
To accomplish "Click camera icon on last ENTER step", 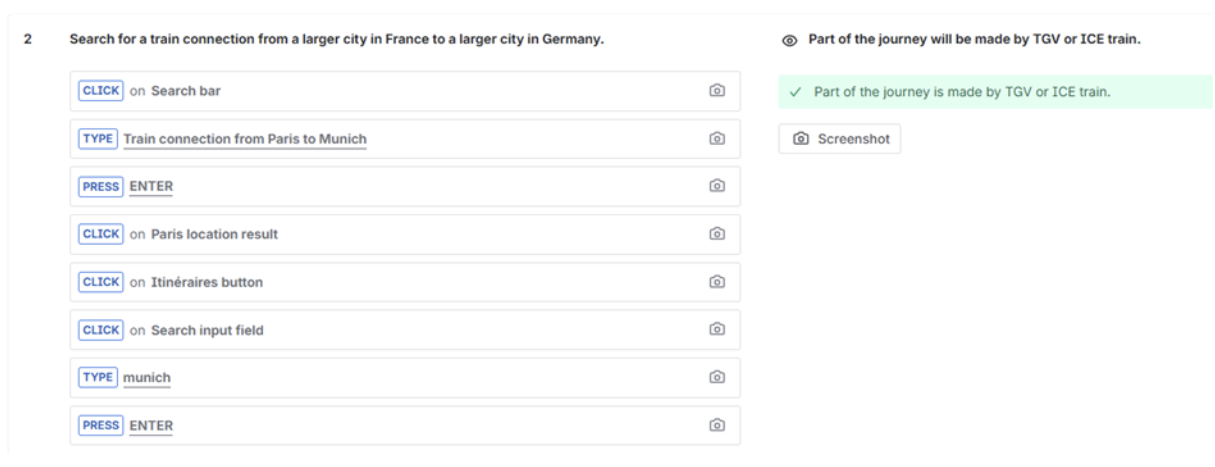I will click(716, 425).
